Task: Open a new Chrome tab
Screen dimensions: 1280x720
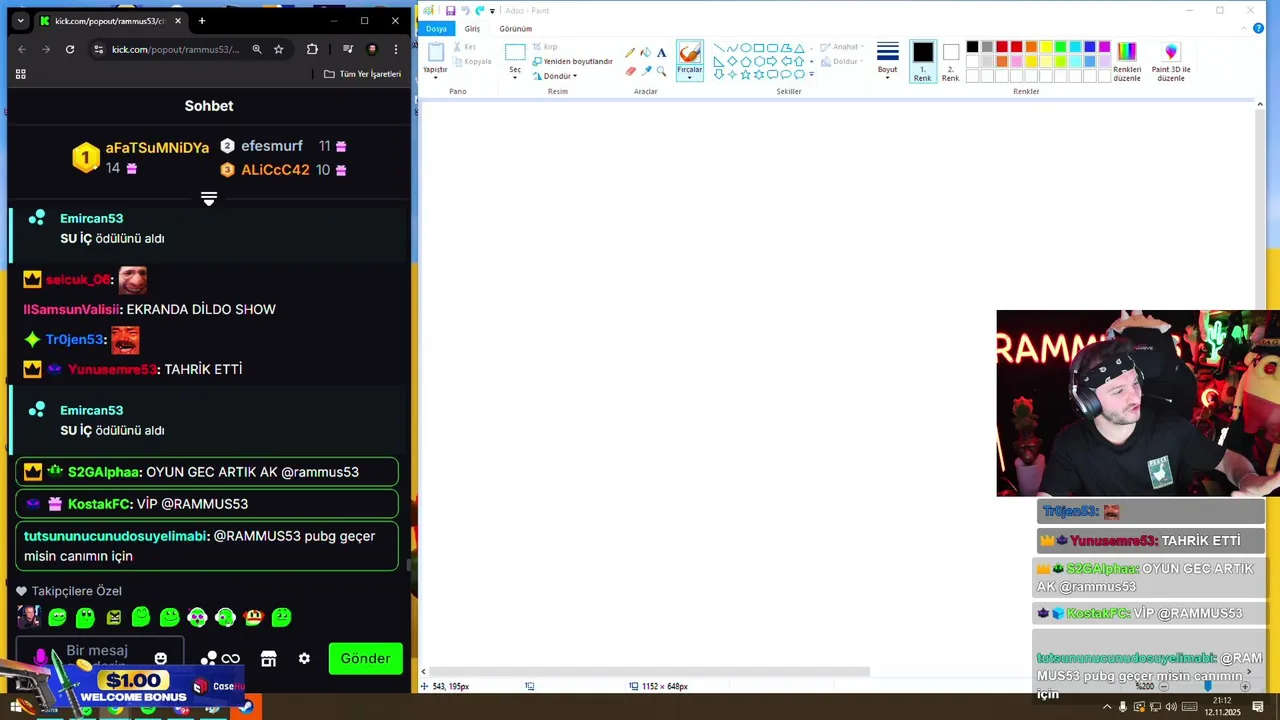Action: [202, 21]
